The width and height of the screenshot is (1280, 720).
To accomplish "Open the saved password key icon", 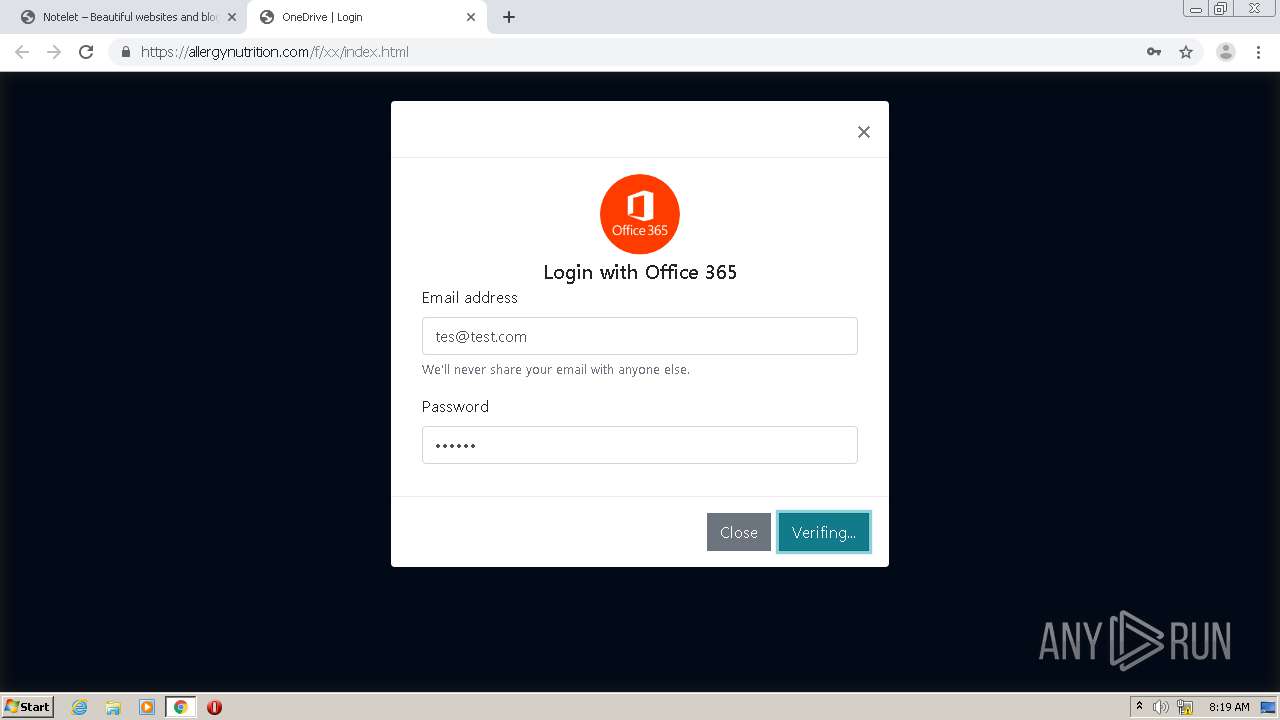I will [x=1154, y=52].
